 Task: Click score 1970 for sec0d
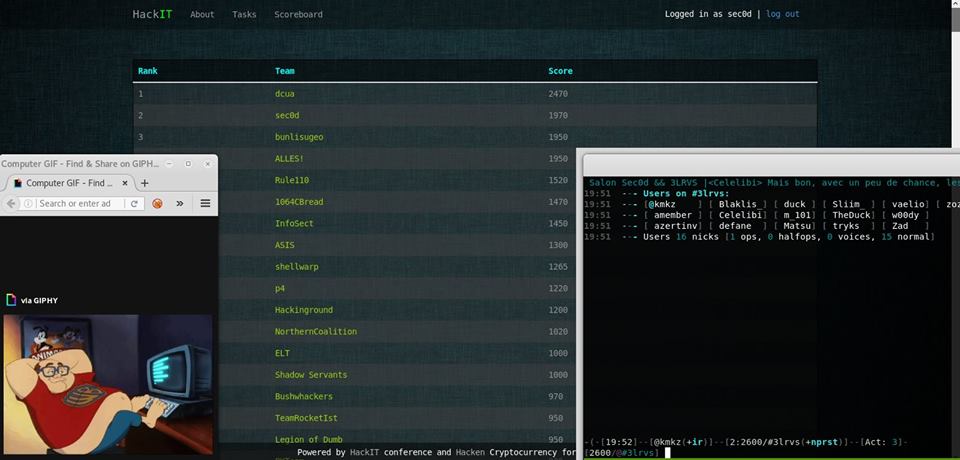pos(558,115)
